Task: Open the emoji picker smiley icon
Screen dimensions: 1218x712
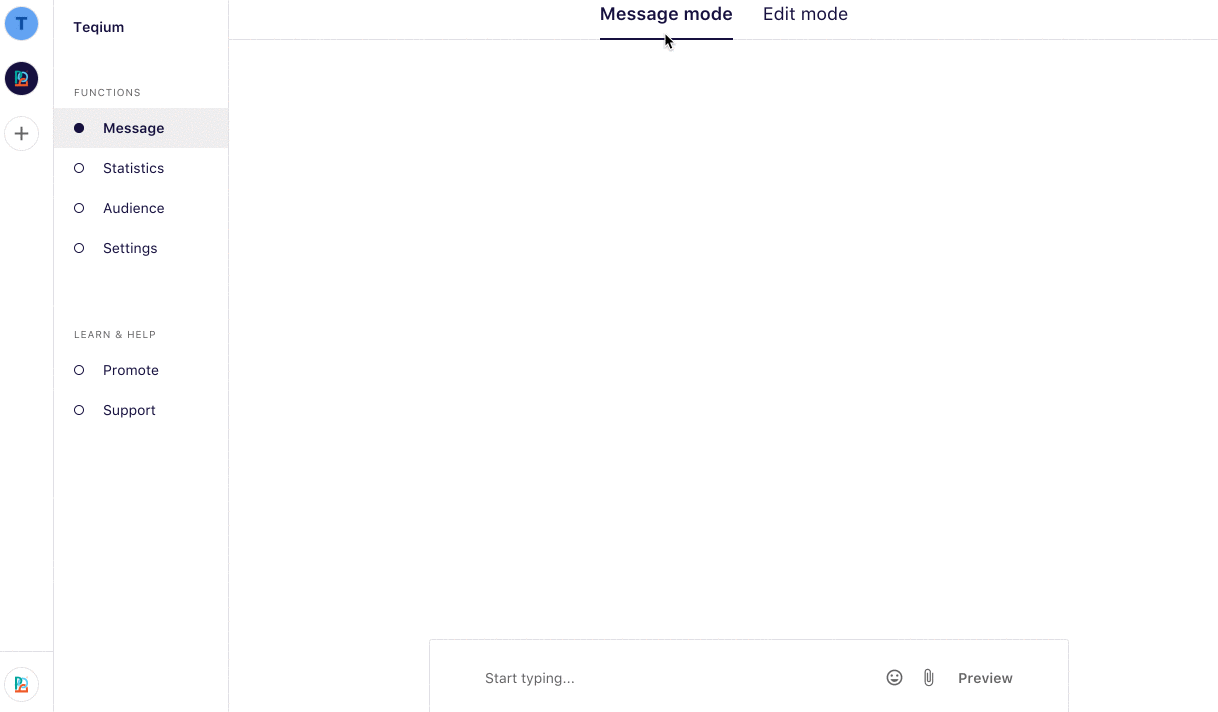Action: tap(894, 678)
